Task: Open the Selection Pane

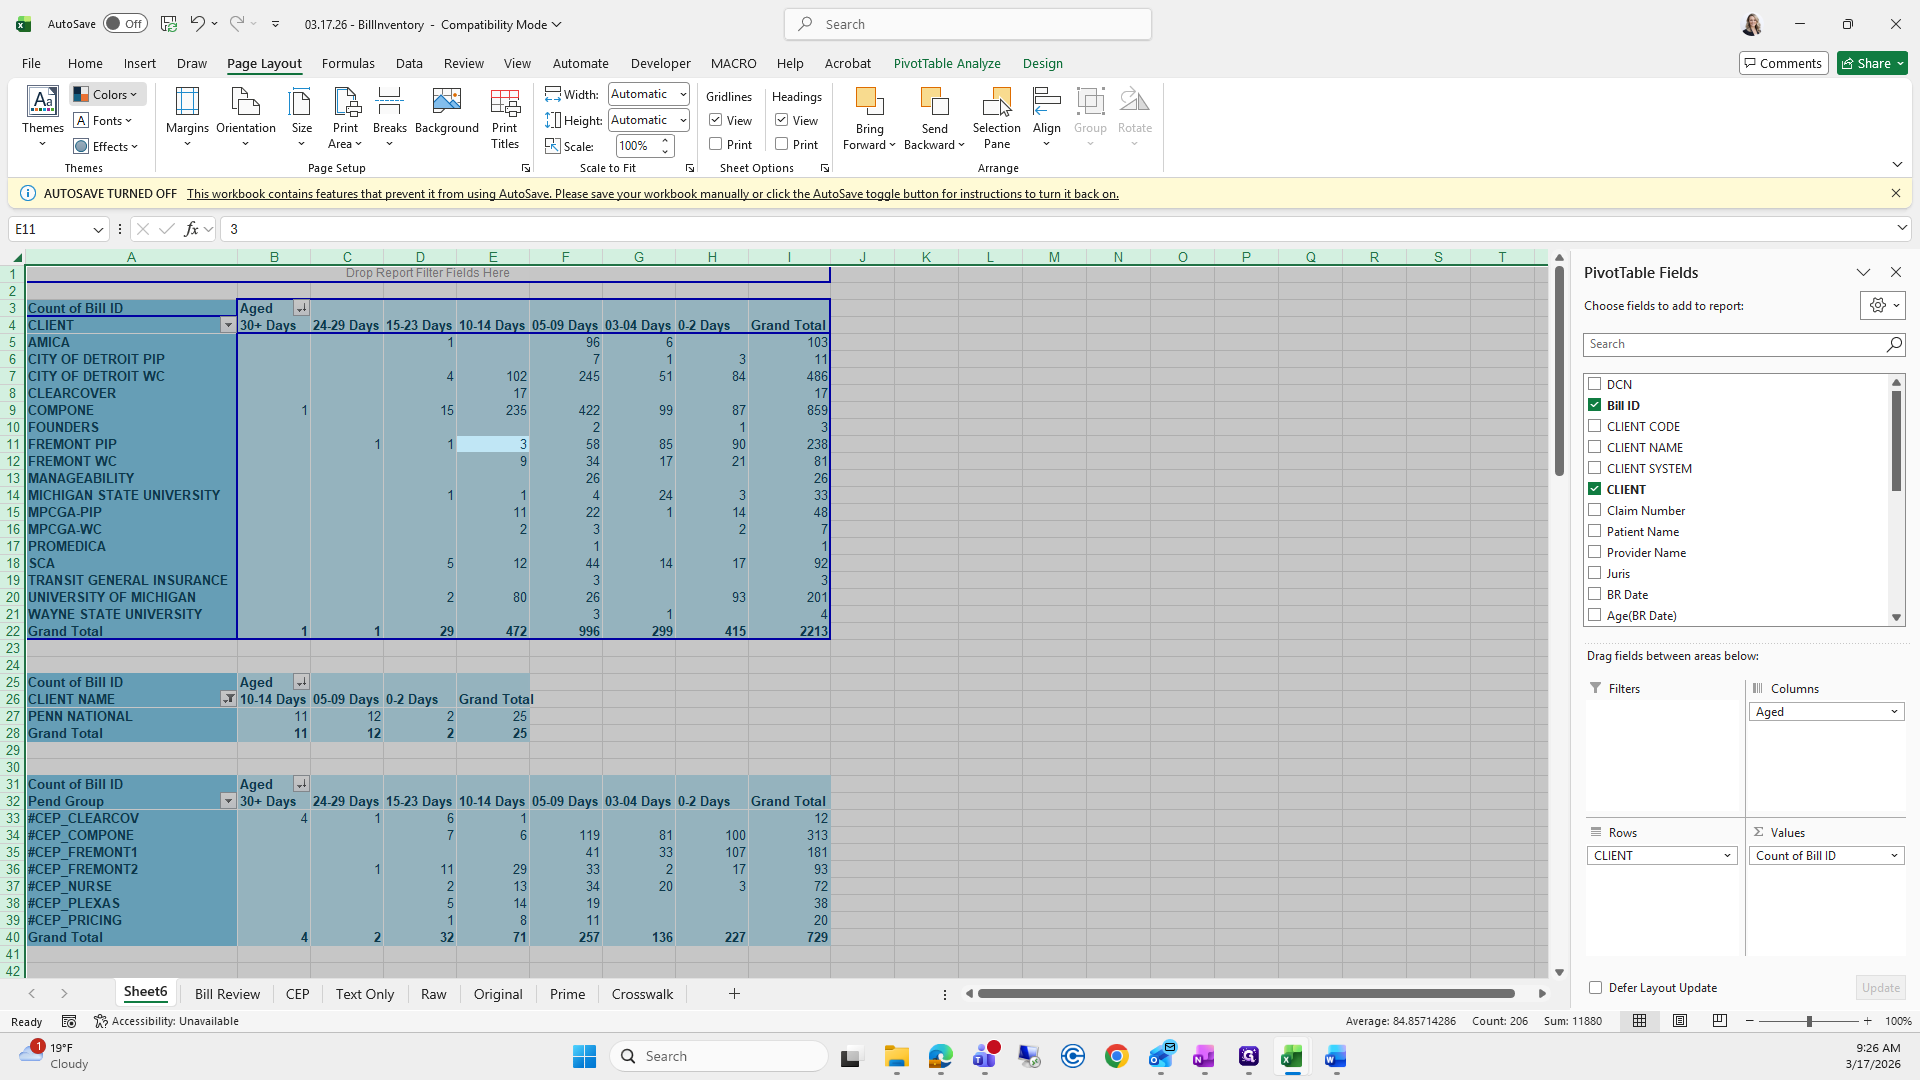Action: point(996,116)
